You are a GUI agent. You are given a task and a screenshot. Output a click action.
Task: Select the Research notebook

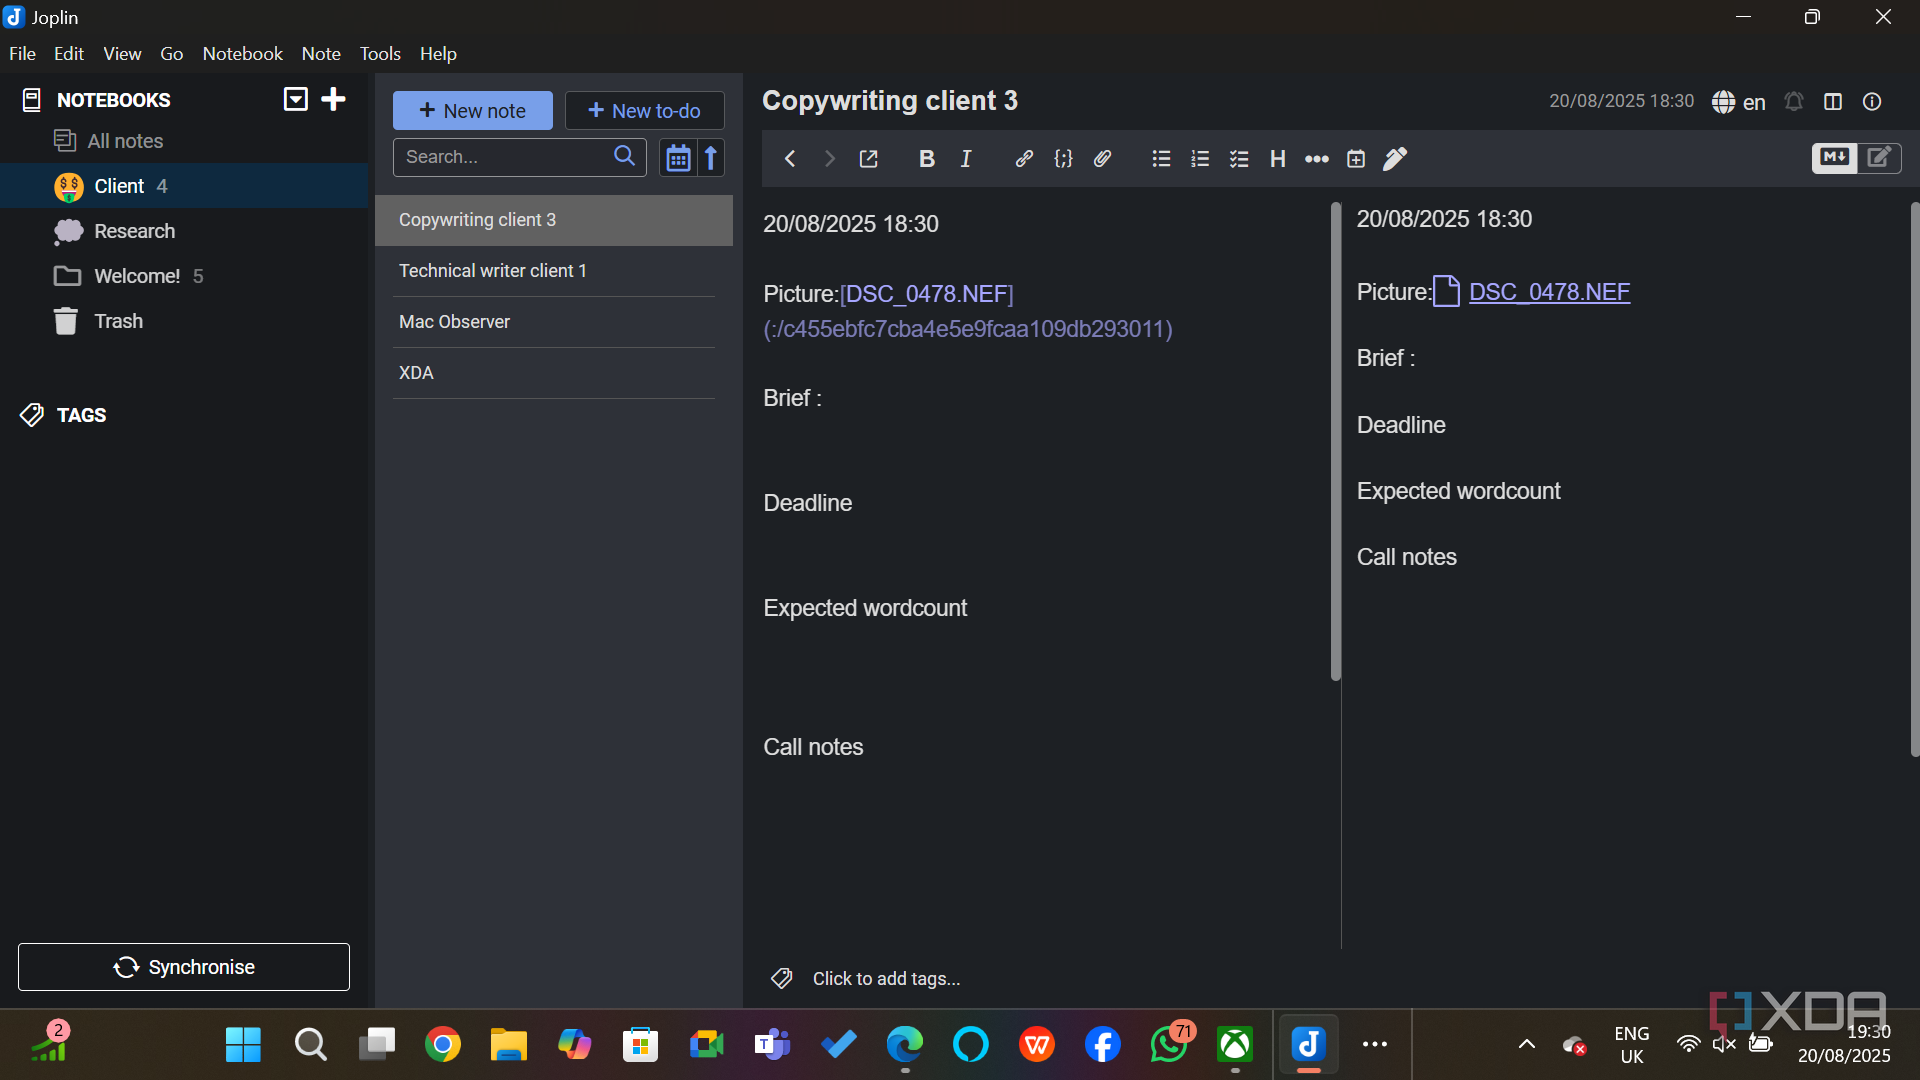coord(185,231)
